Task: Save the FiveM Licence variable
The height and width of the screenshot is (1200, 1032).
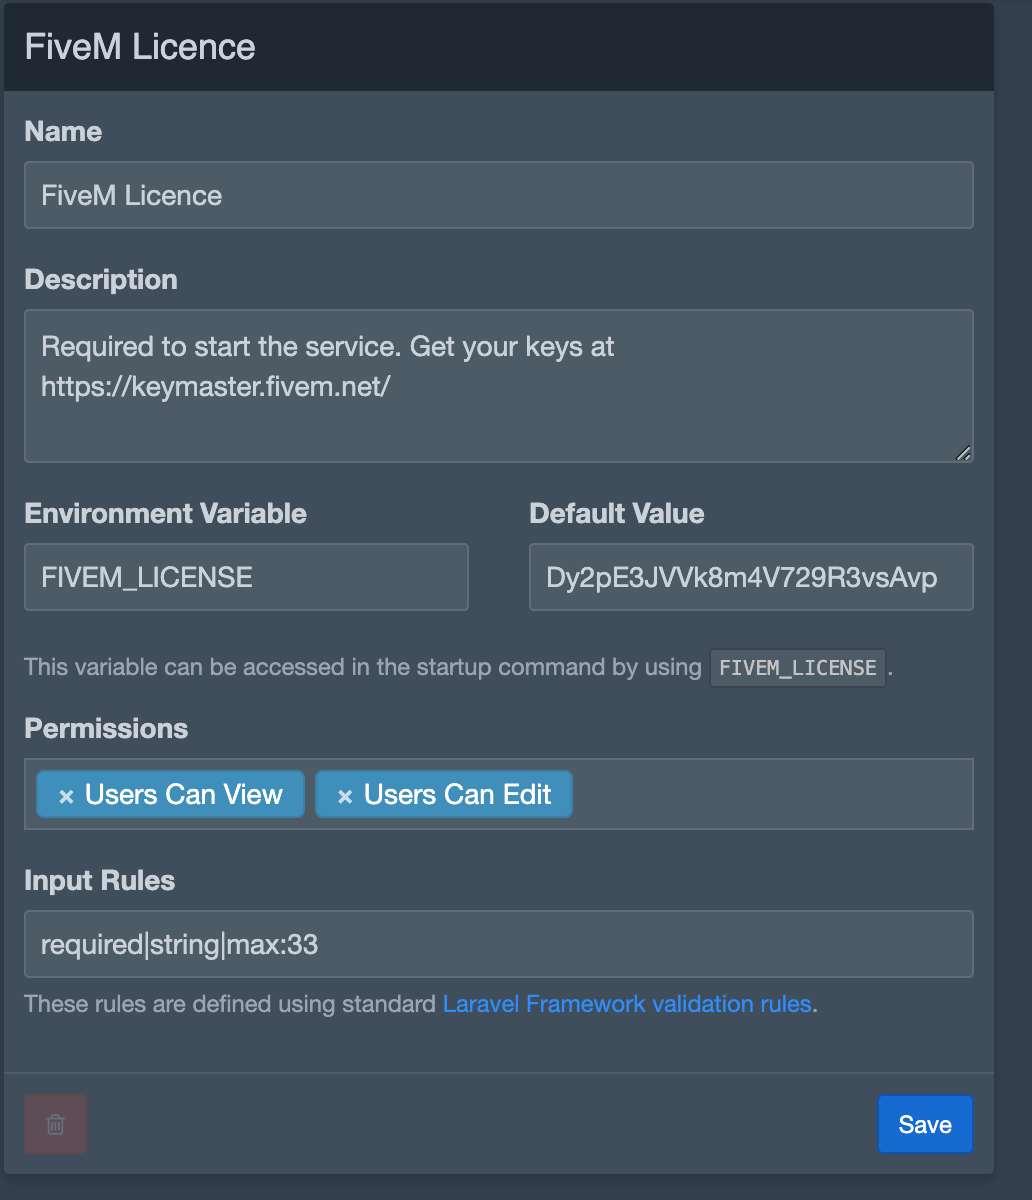Action: click(924, 1124)
